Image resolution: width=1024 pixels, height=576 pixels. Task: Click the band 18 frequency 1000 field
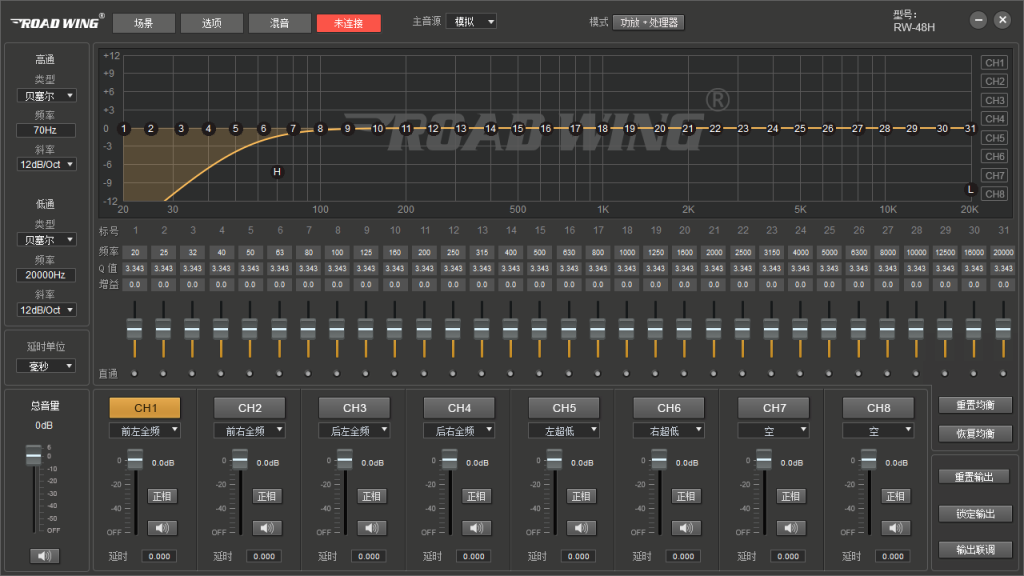tap(627, 252)
